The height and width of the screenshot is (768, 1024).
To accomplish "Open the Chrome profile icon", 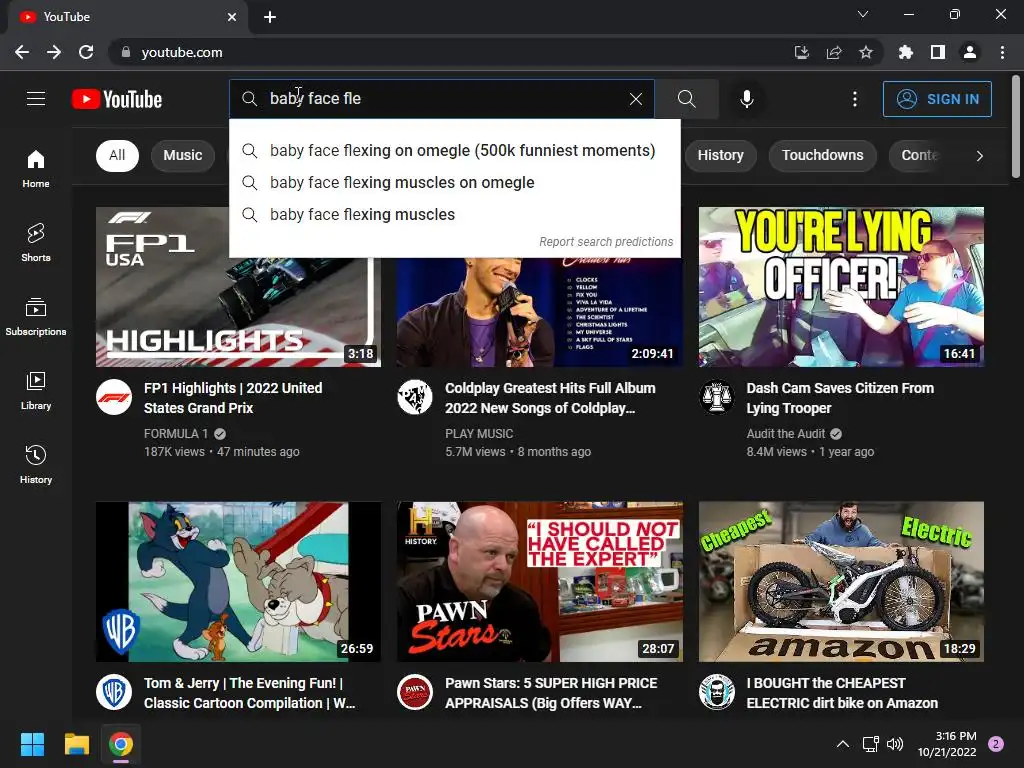I will [969, 52].
